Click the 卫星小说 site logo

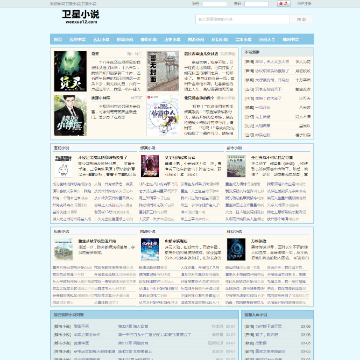coord(80,17)
